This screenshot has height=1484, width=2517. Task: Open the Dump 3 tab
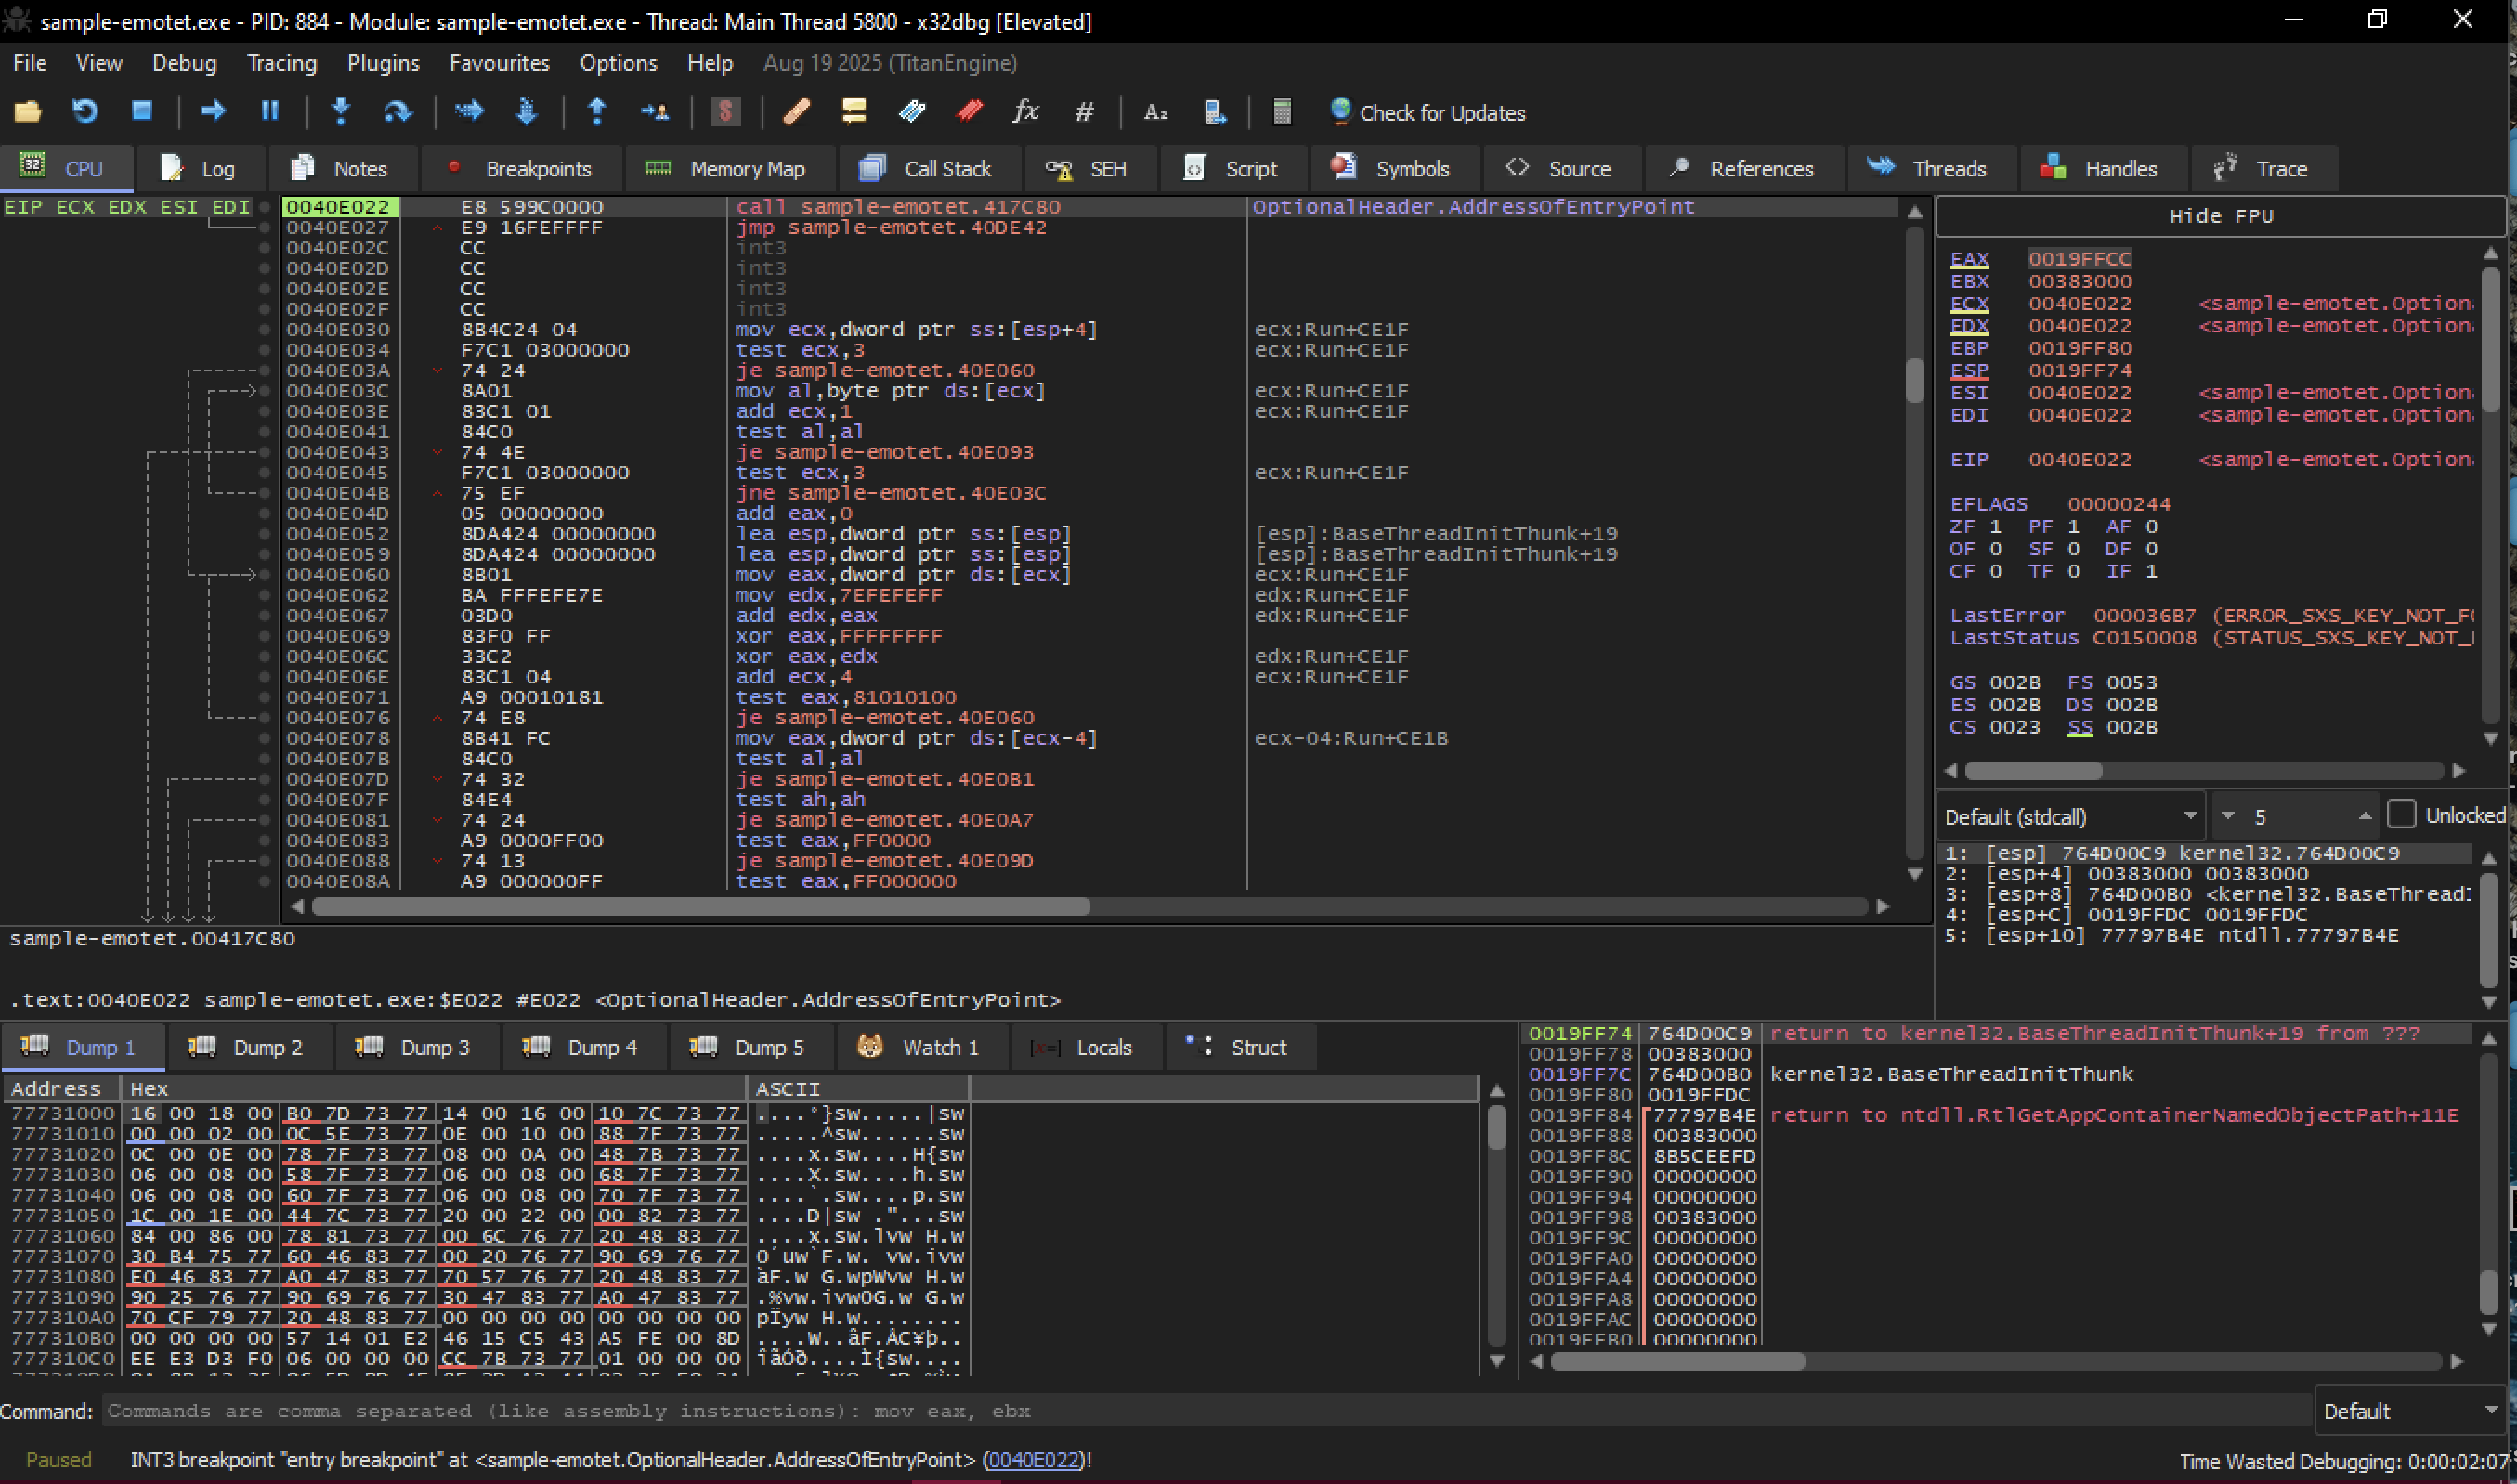pyautogui.click(x=417, y=1047)
